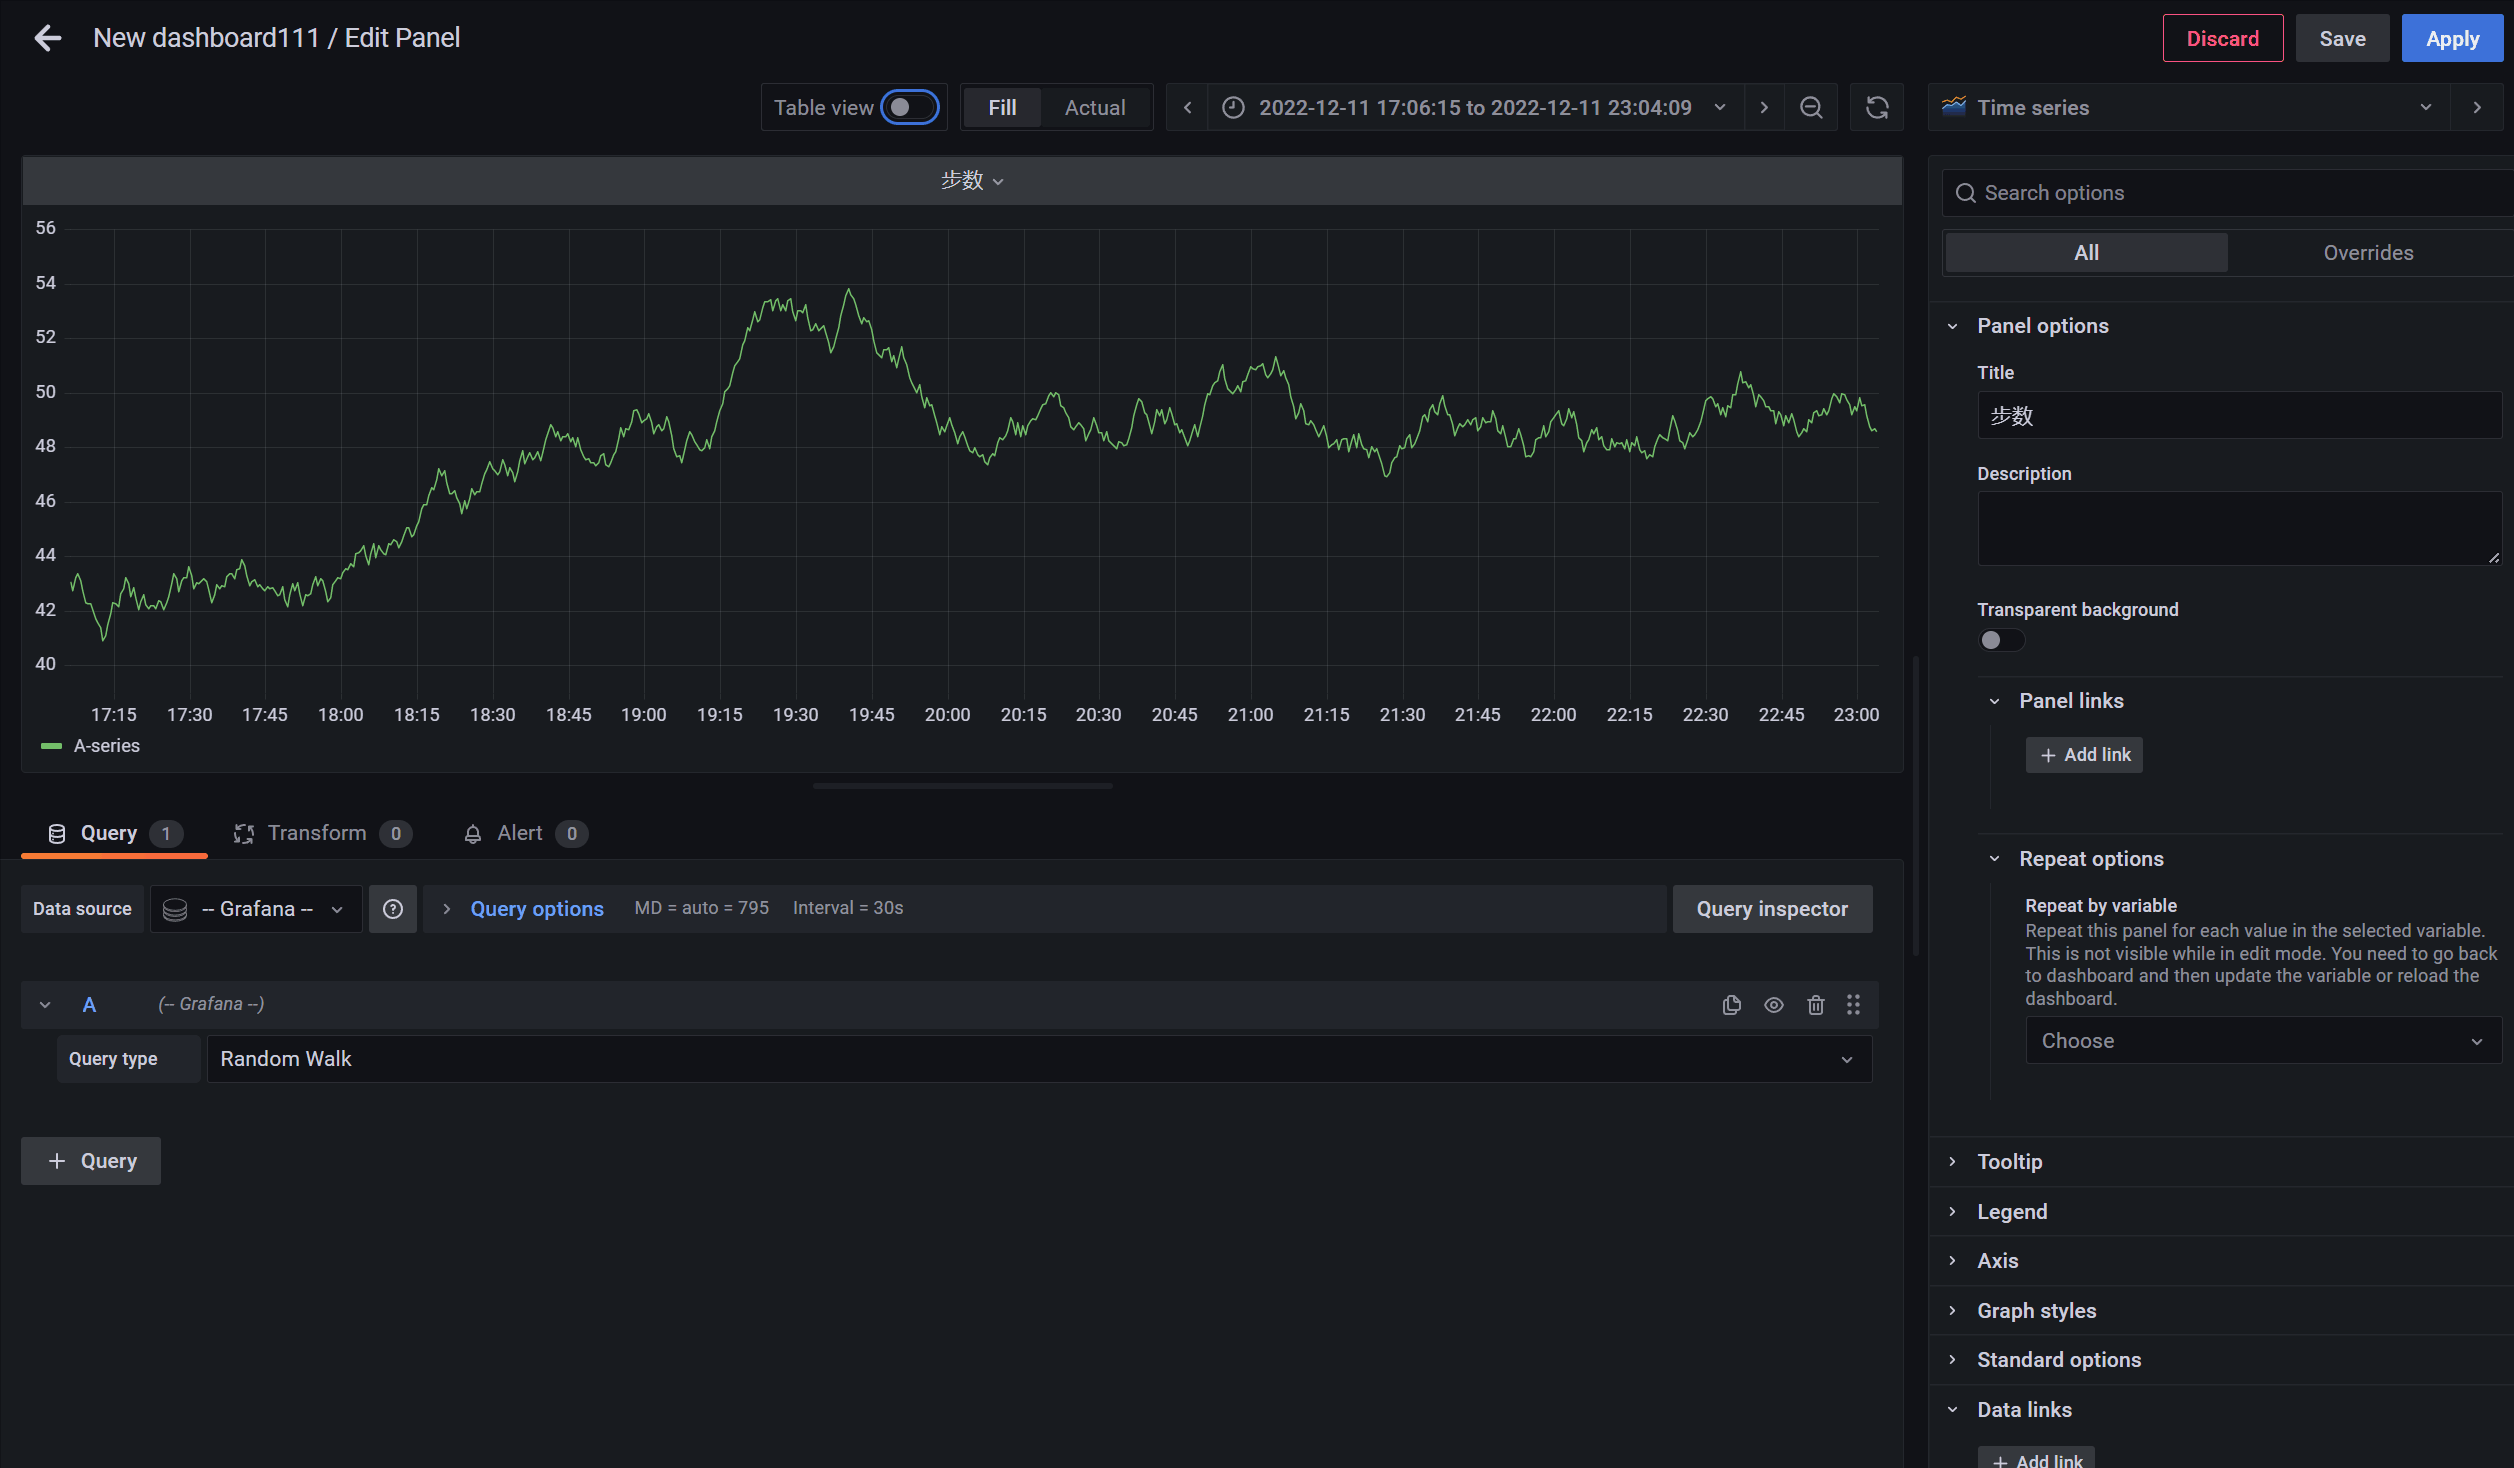
Task: Click the zoom out magnifier icon
Action: (1813, 107)
